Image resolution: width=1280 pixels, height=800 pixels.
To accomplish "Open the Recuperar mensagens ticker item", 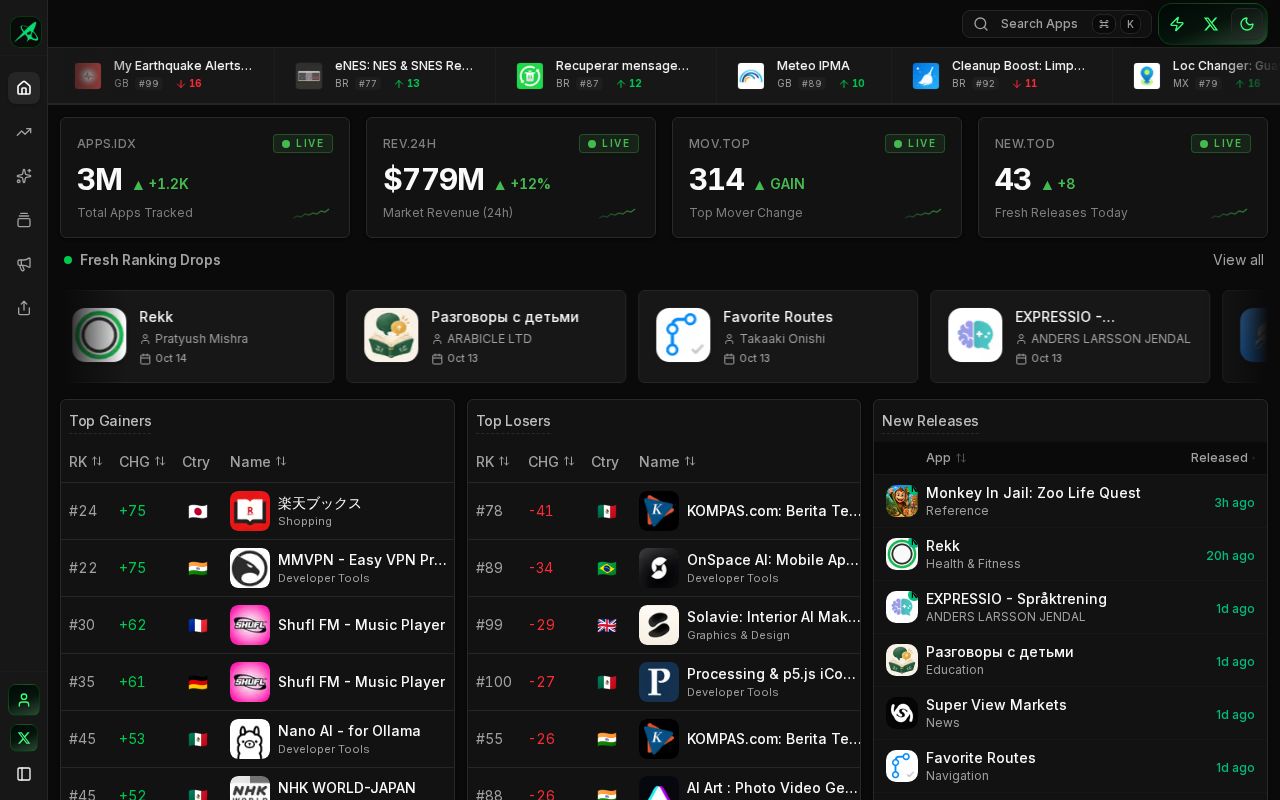I will point(606,75).
